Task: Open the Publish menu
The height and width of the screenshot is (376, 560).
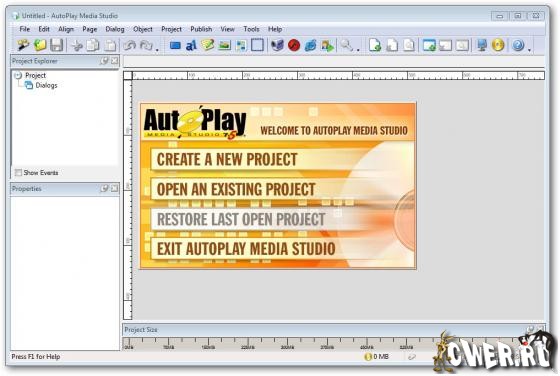Action: pos(201,29)
